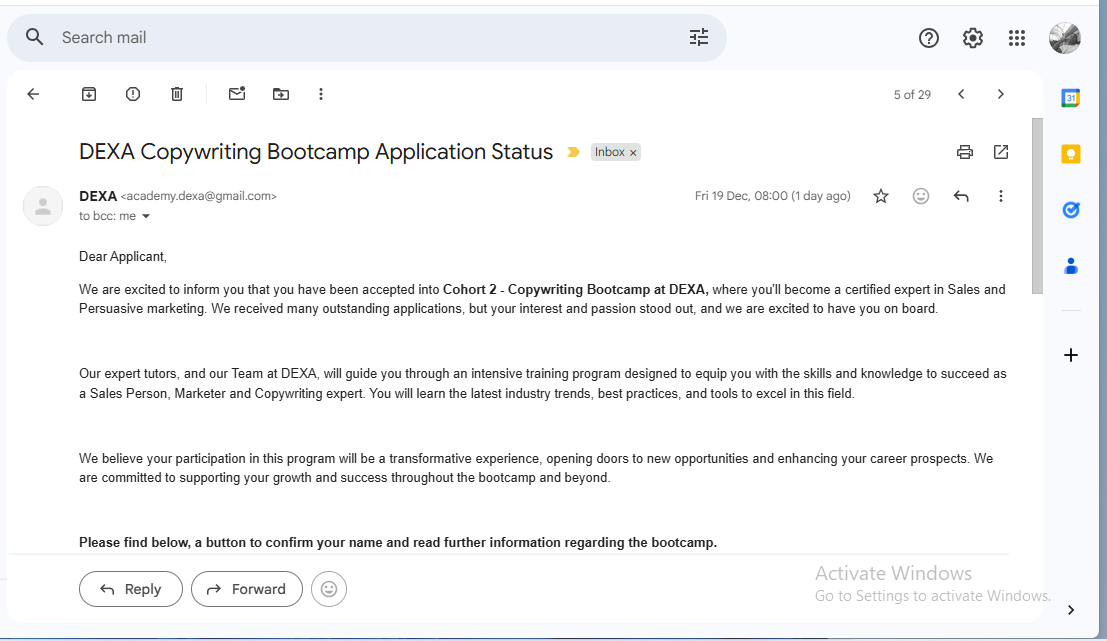
Task: Click the Forward button
Action: click(x=246, y=589)
